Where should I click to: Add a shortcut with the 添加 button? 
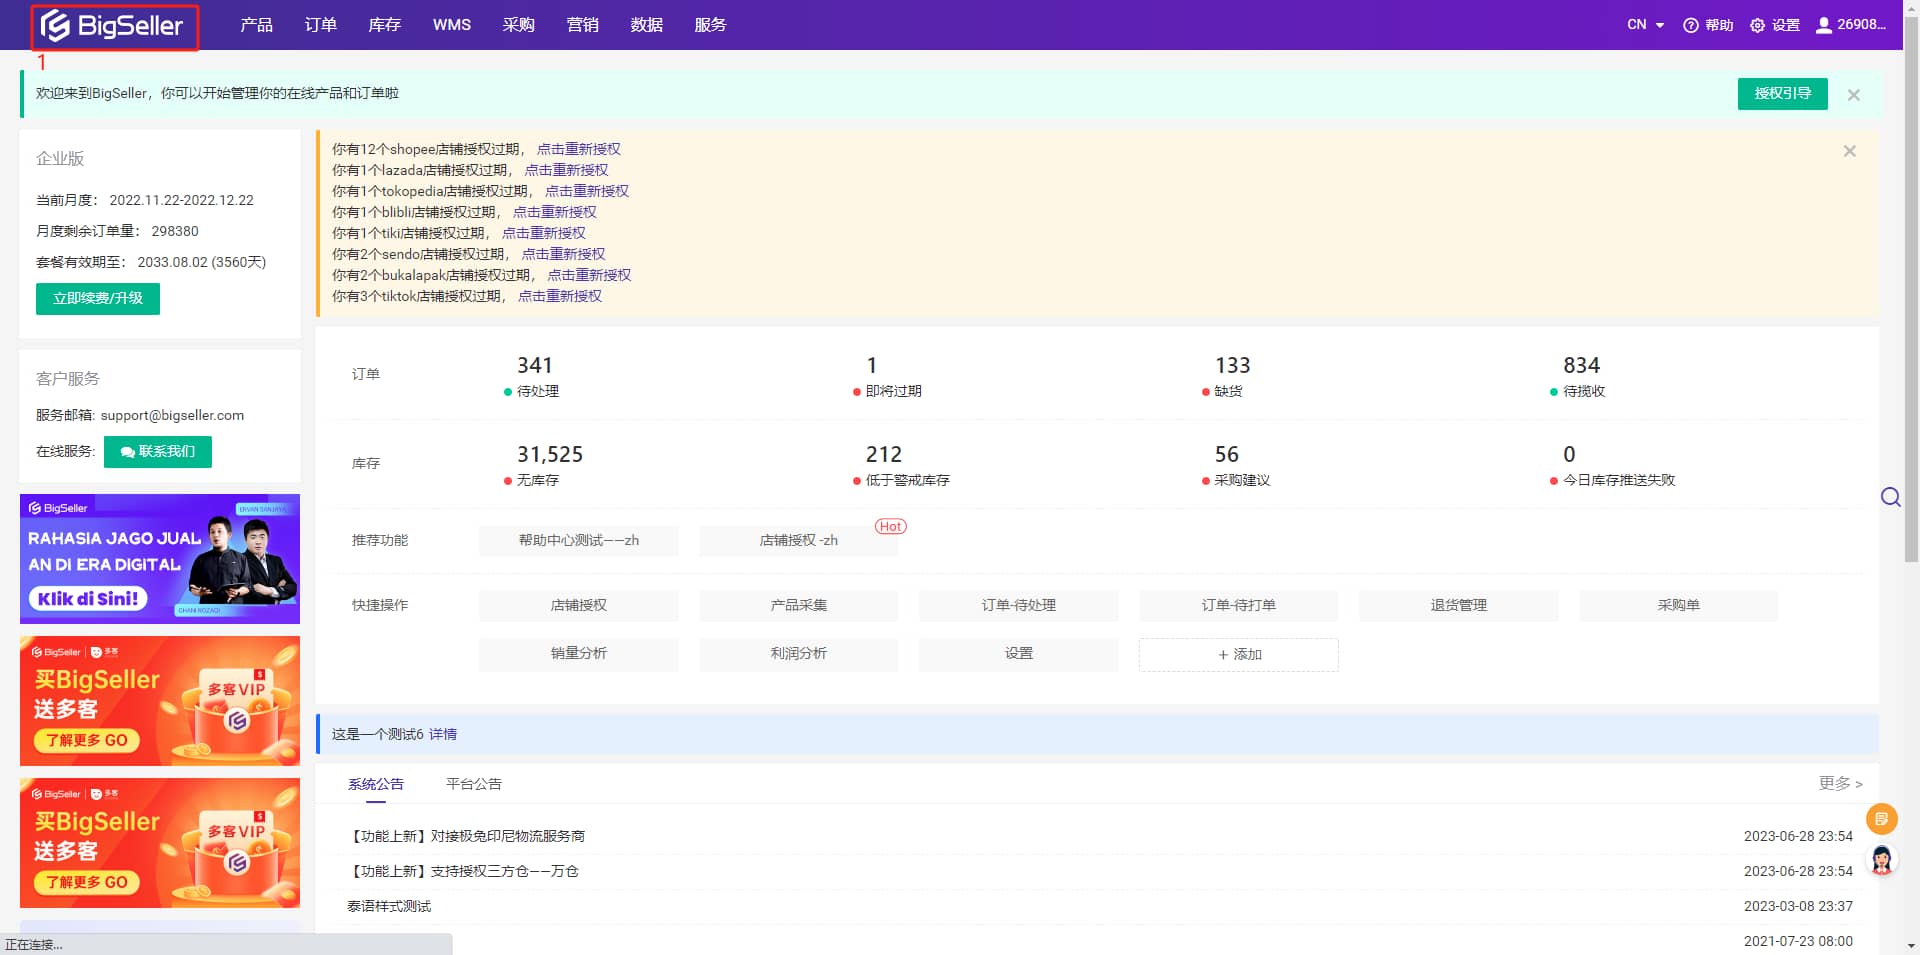[1238, 654]
